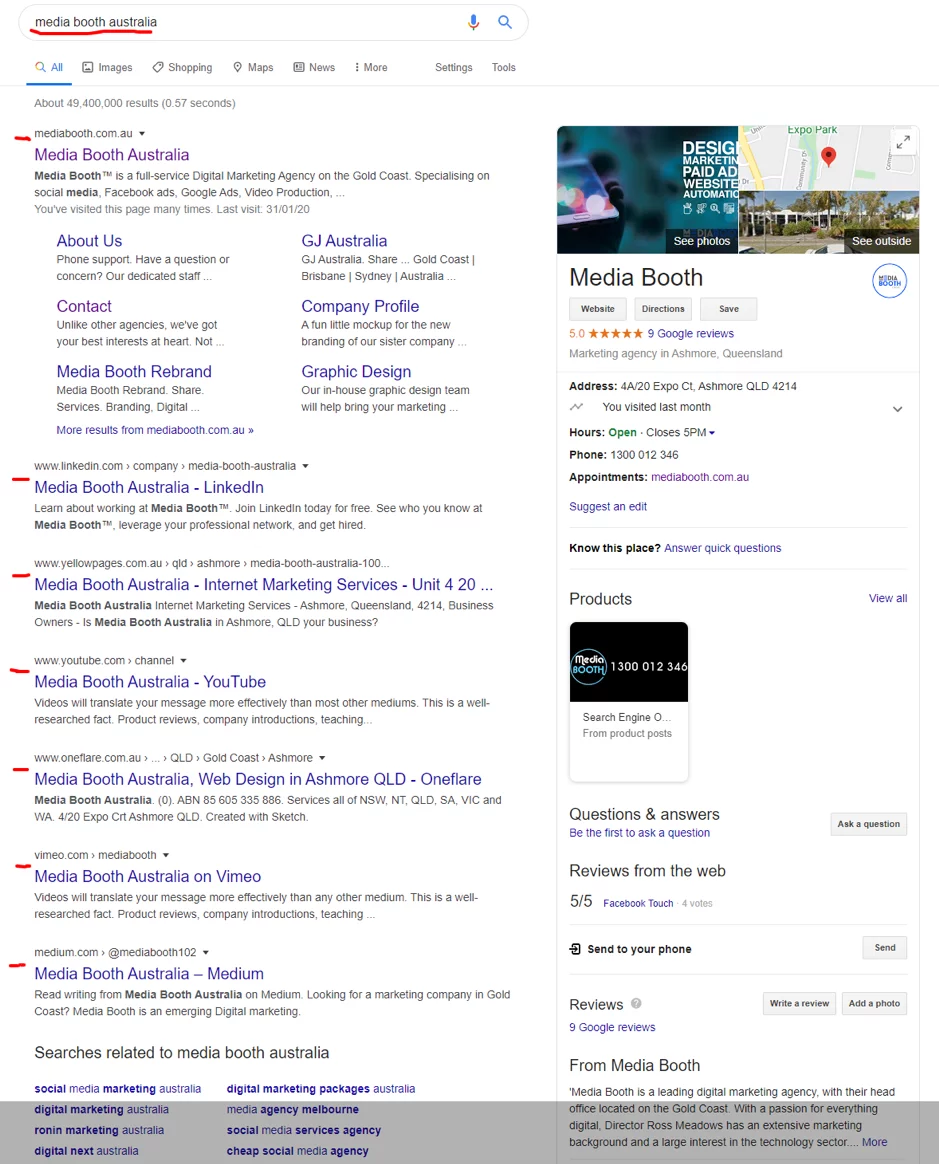Click the Website button in the knowledge panel
Viewport: 939px width, 1164px height.
coord(598,309)
